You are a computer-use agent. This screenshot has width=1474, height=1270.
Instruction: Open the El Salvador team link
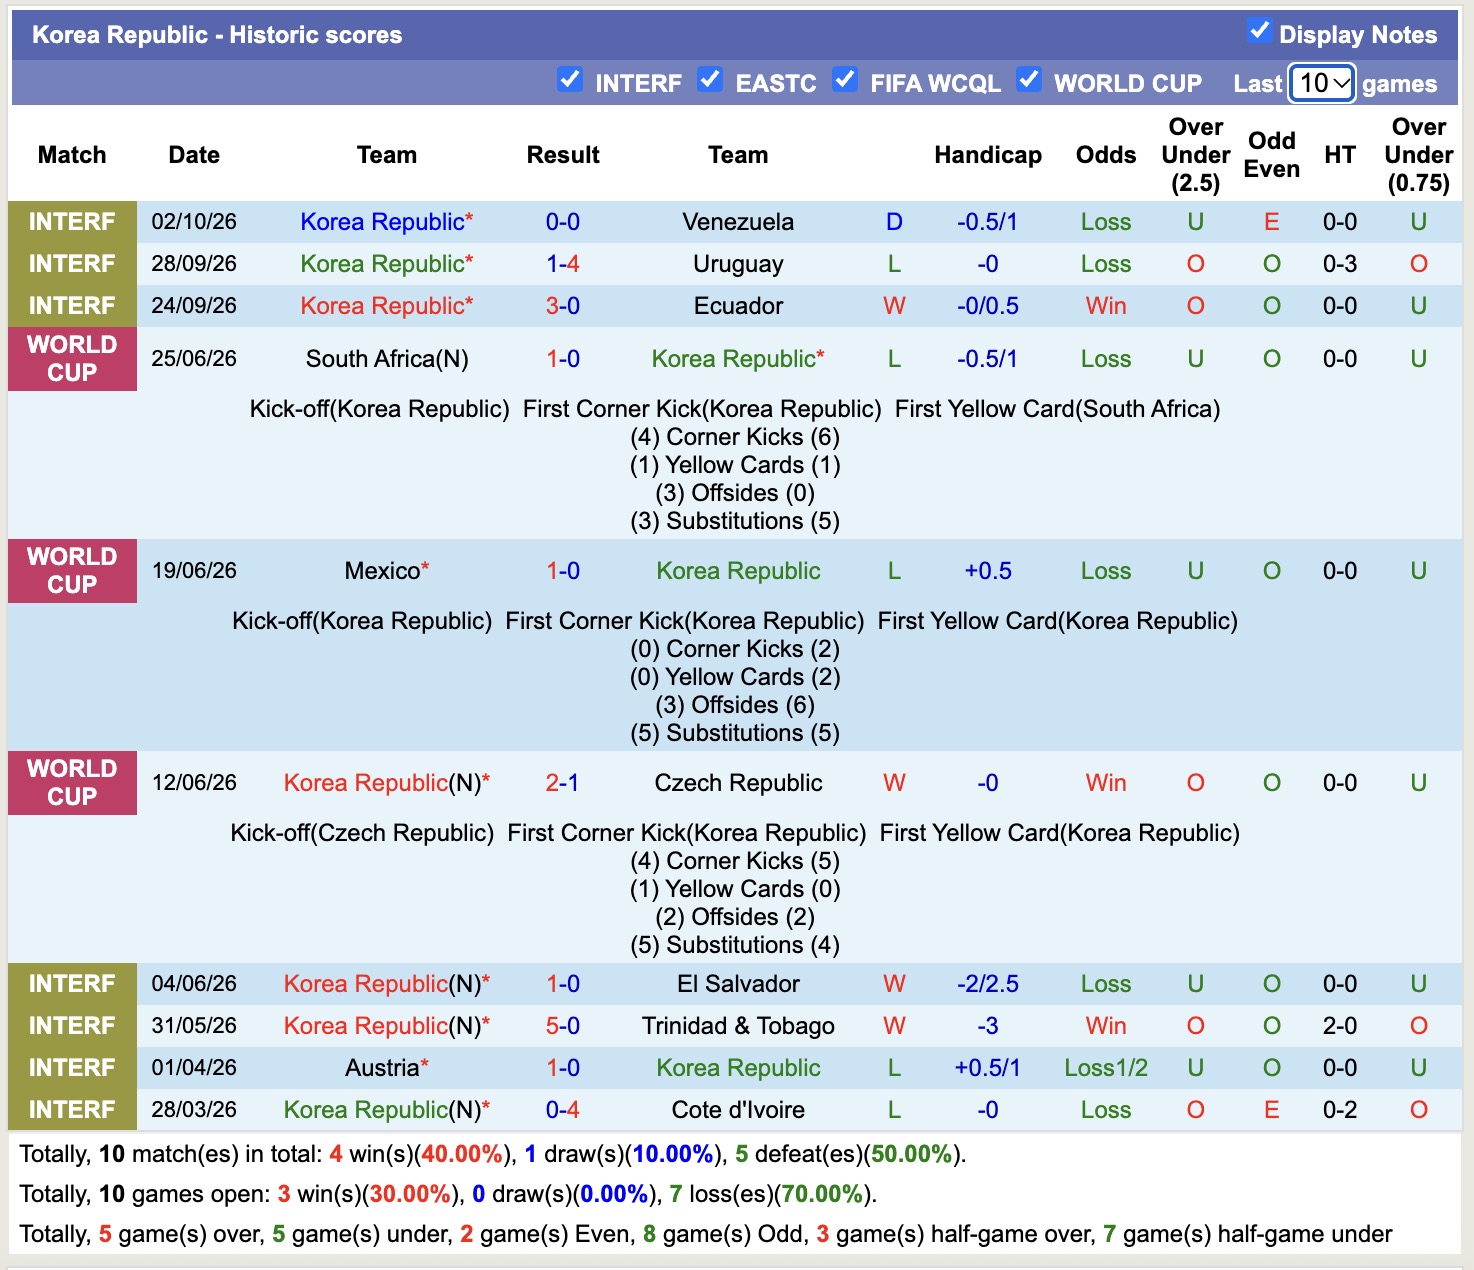tap(738, 984)
